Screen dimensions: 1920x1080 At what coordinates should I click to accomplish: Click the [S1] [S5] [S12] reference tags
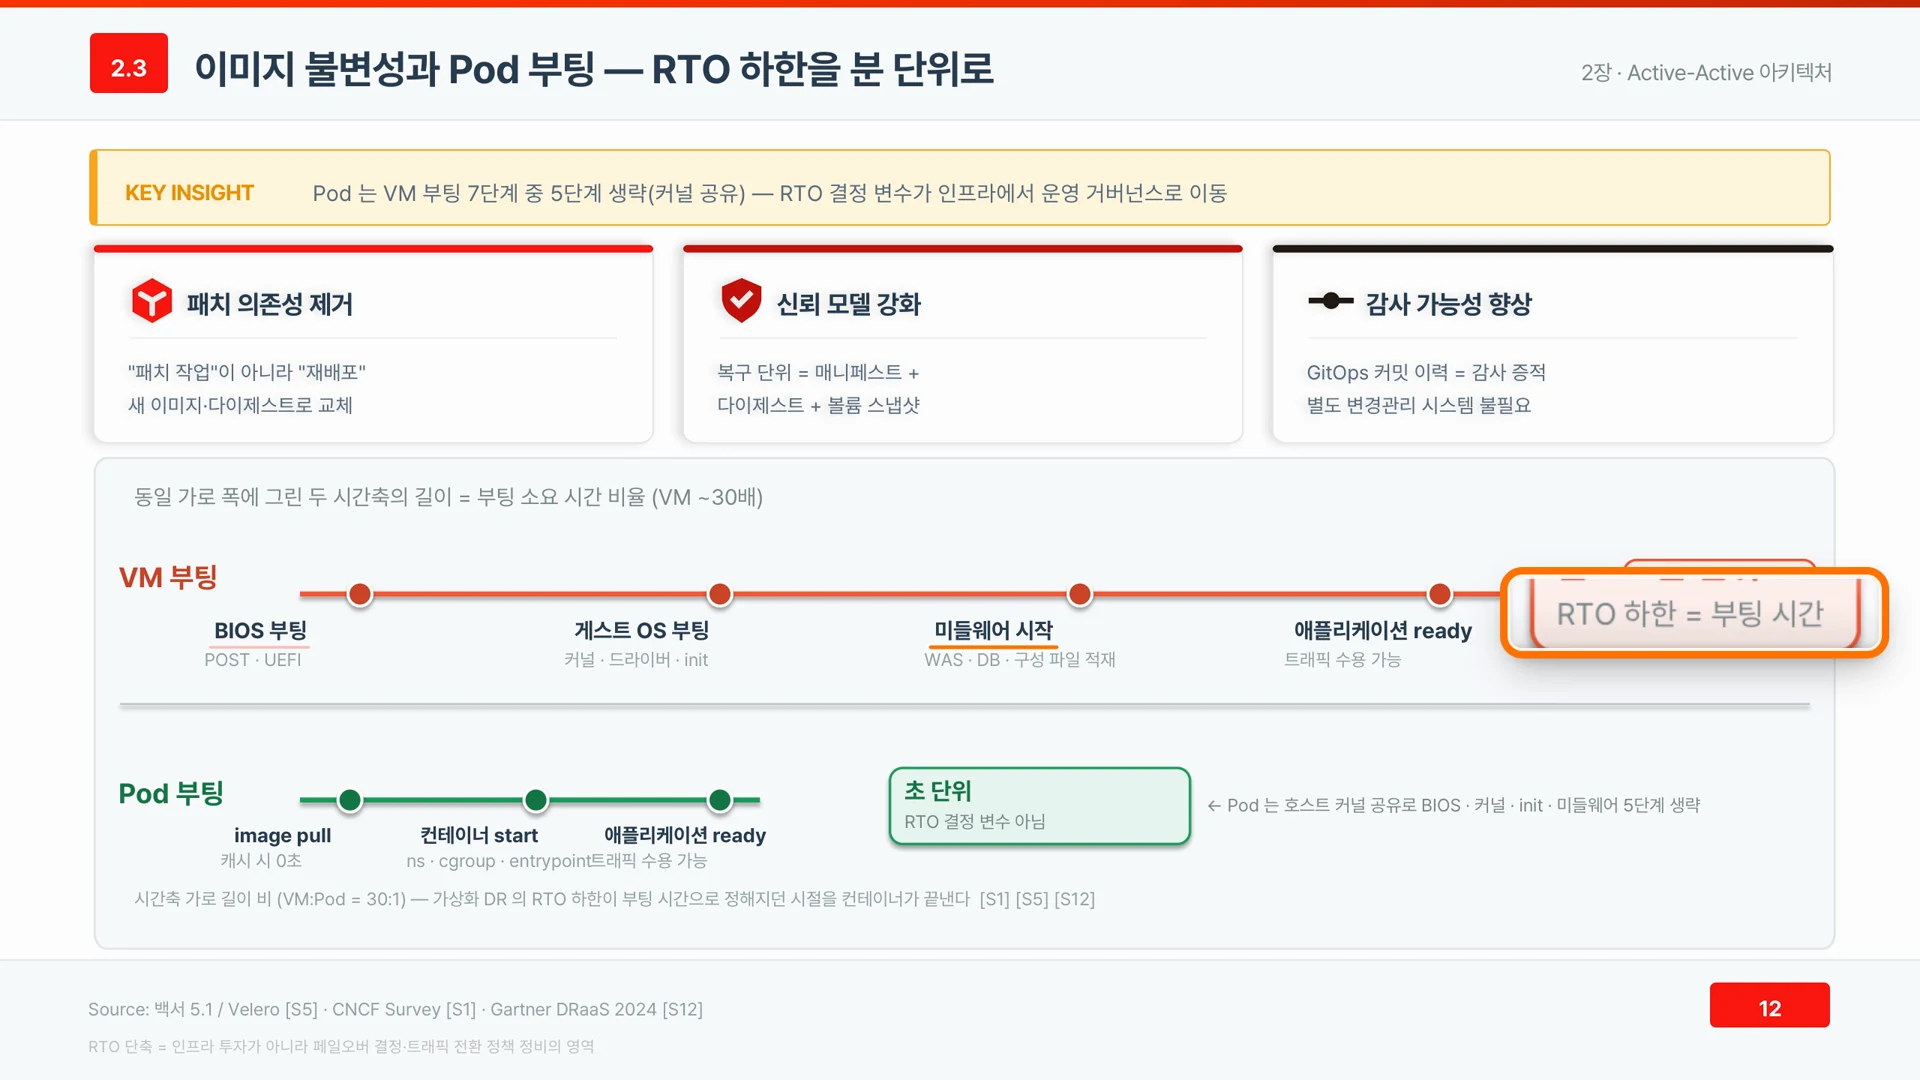coord(1037,899)
